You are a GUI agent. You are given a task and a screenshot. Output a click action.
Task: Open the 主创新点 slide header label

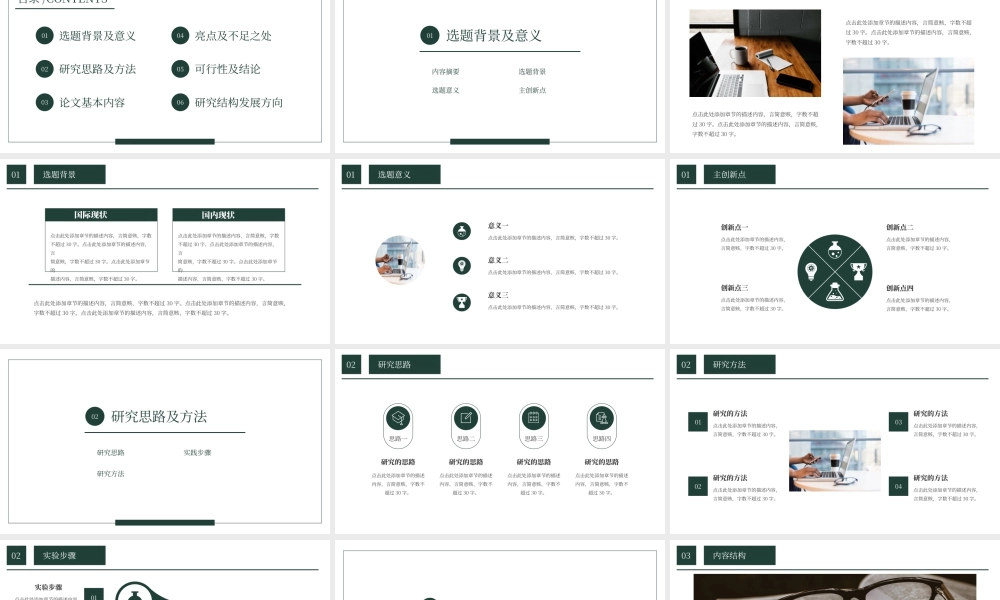point(740,175)
